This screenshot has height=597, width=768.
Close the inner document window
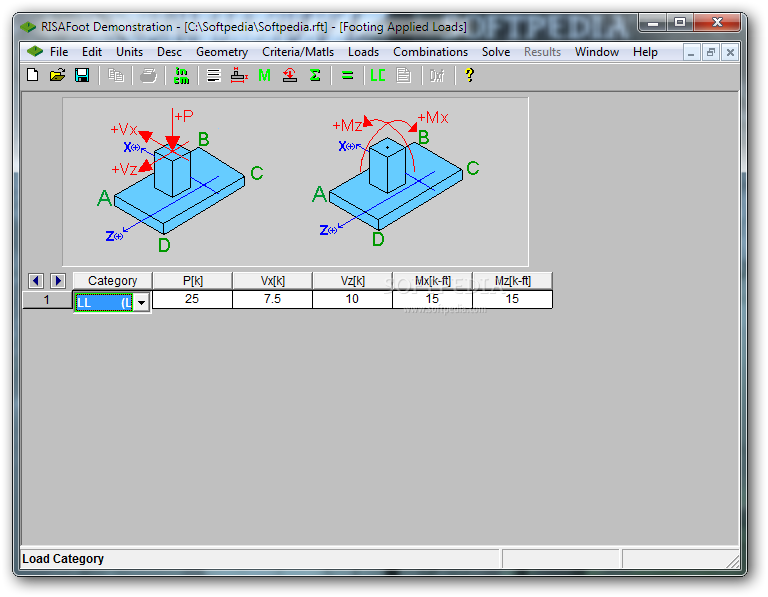click(730, 52)
